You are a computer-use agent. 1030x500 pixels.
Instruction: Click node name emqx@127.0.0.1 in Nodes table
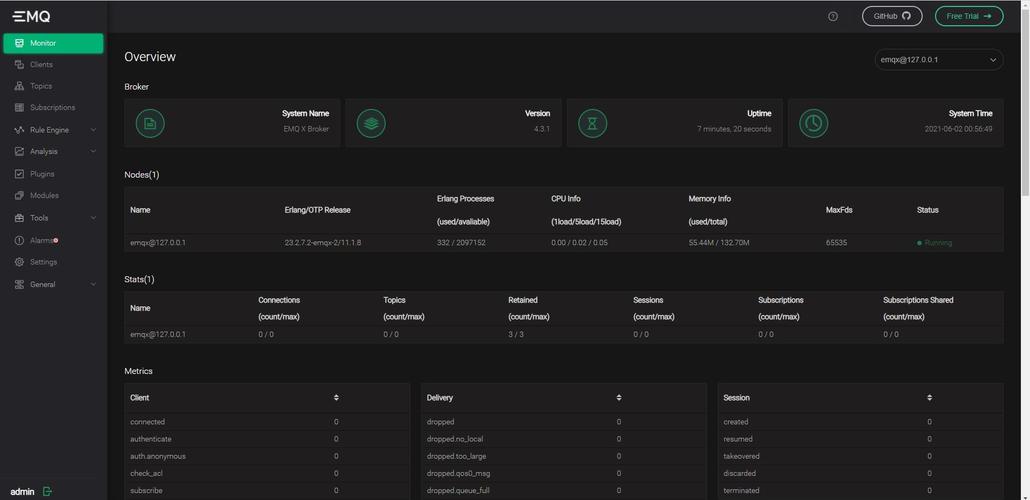coord(158,243)
